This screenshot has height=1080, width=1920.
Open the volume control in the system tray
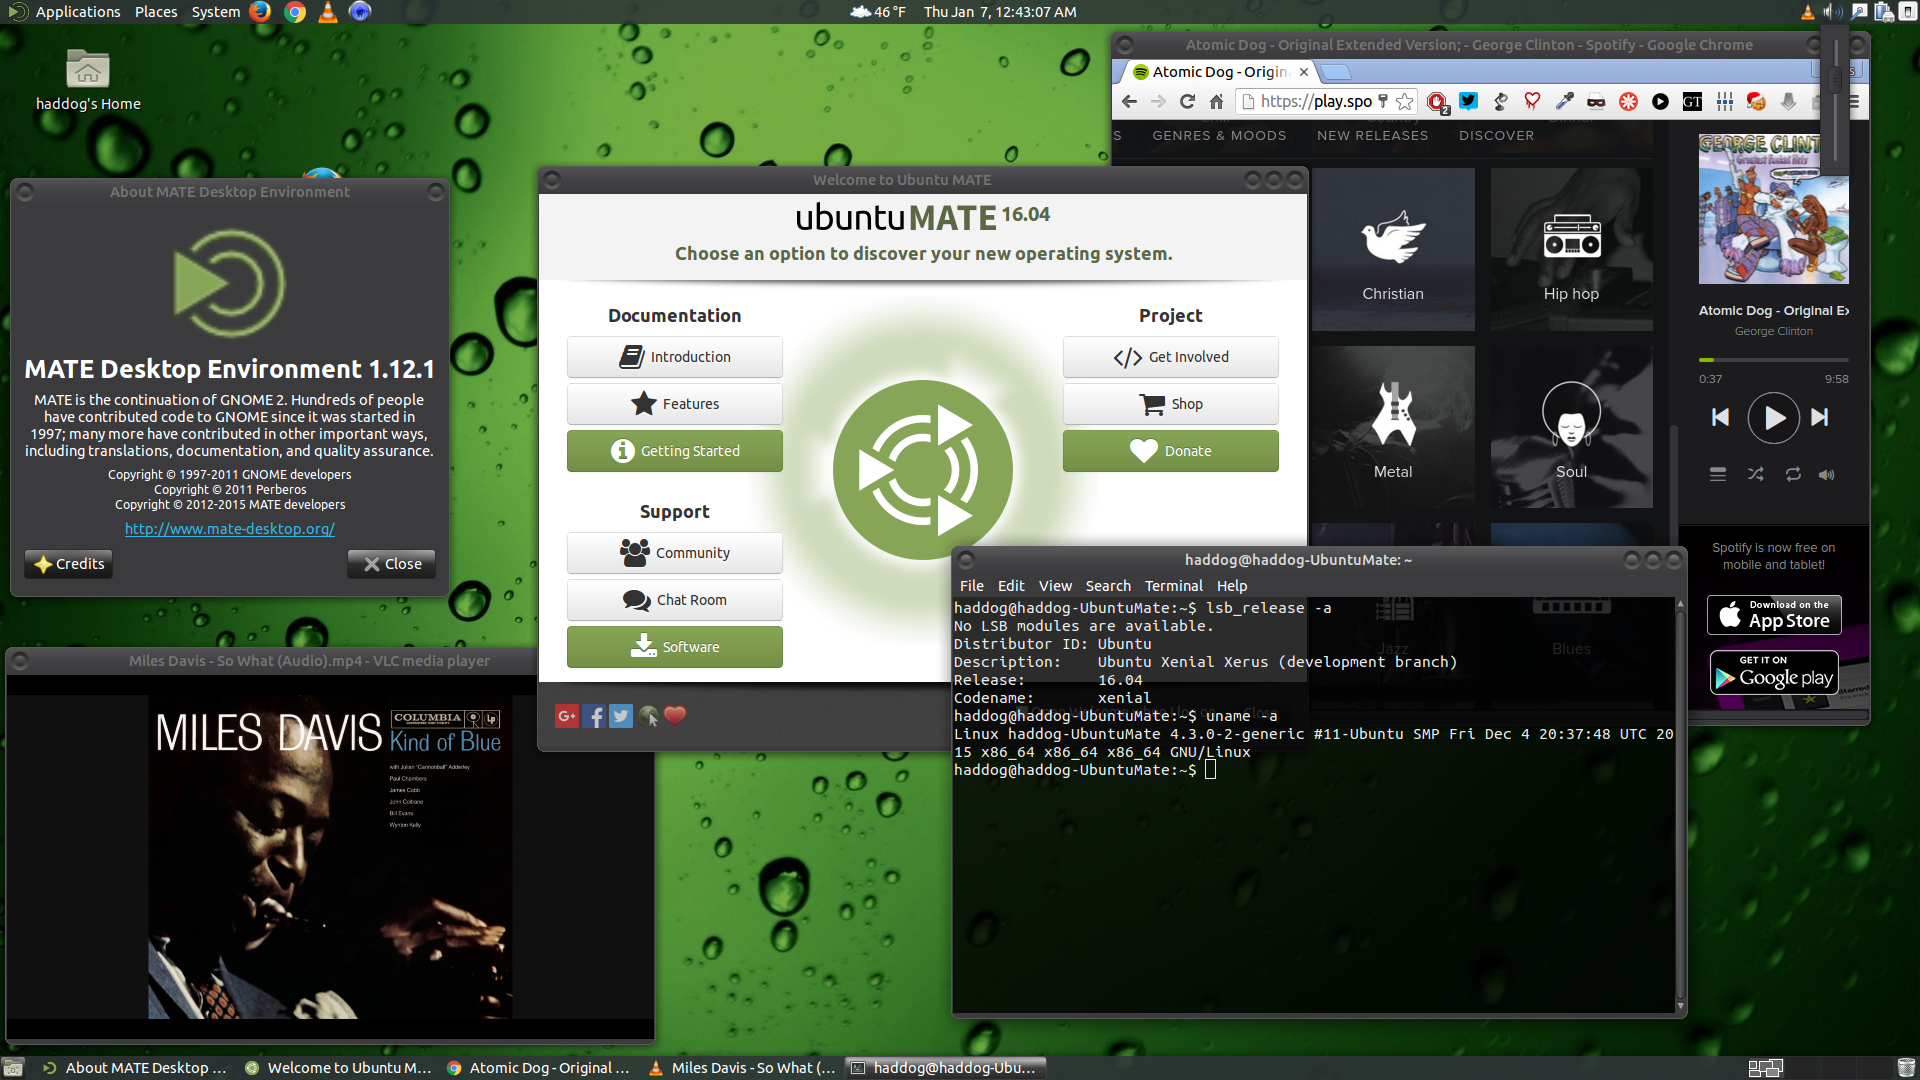(1832, 12)
